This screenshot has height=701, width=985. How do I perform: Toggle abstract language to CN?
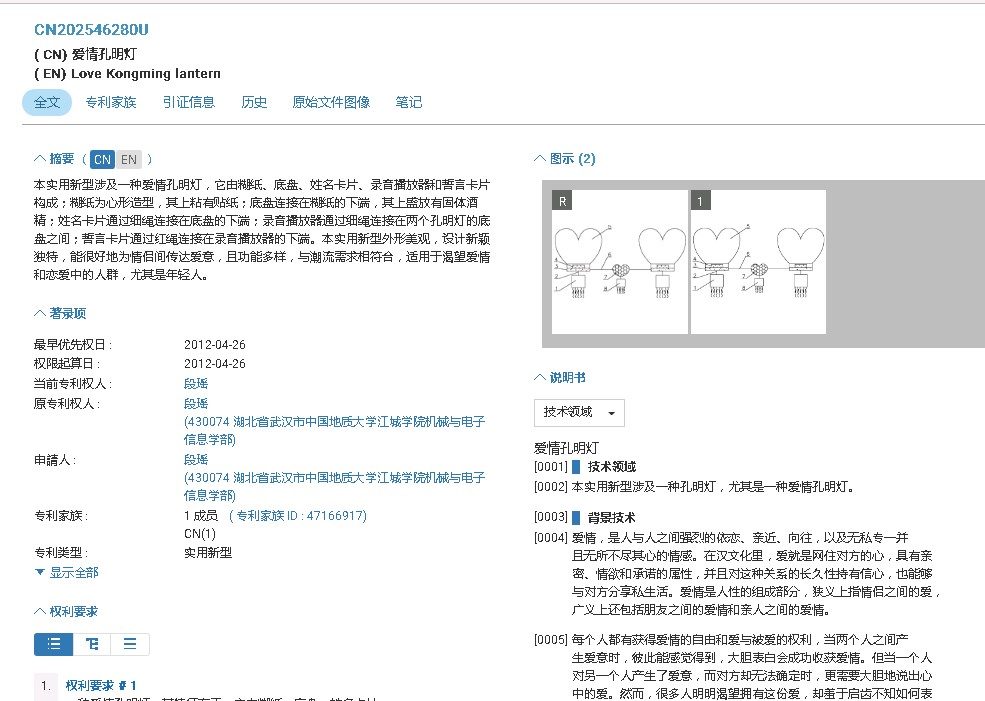tap(102, 159)
